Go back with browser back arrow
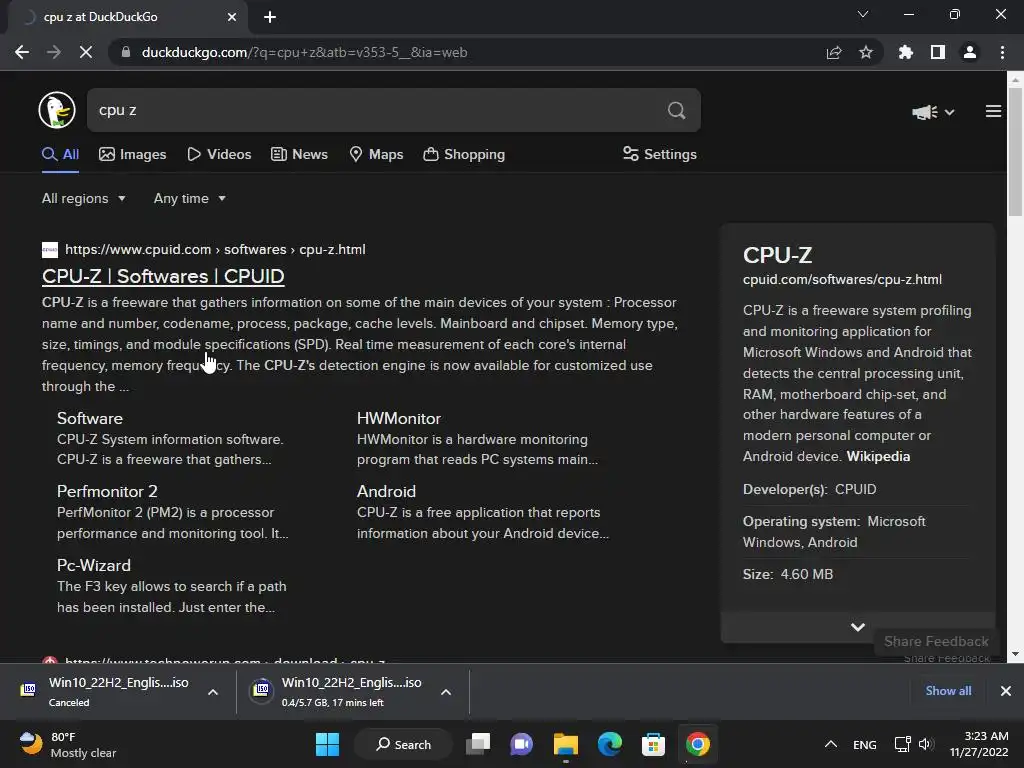 click(22, 52)
